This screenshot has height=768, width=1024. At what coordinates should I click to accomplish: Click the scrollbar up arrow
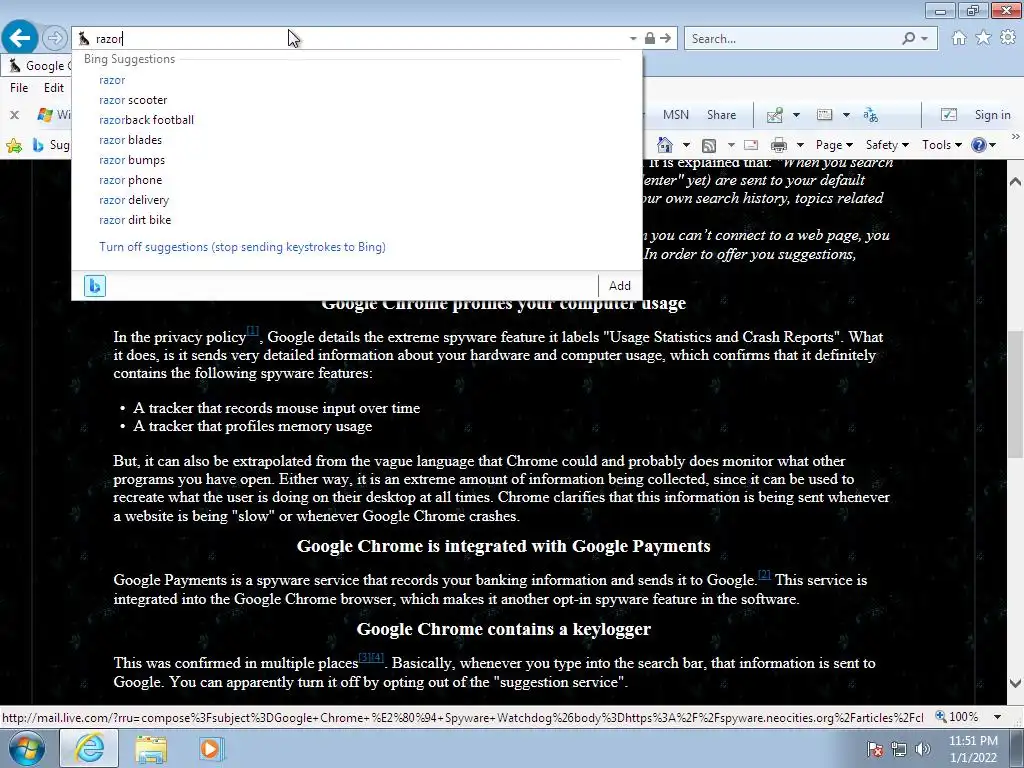click(x=1015, y=182)
